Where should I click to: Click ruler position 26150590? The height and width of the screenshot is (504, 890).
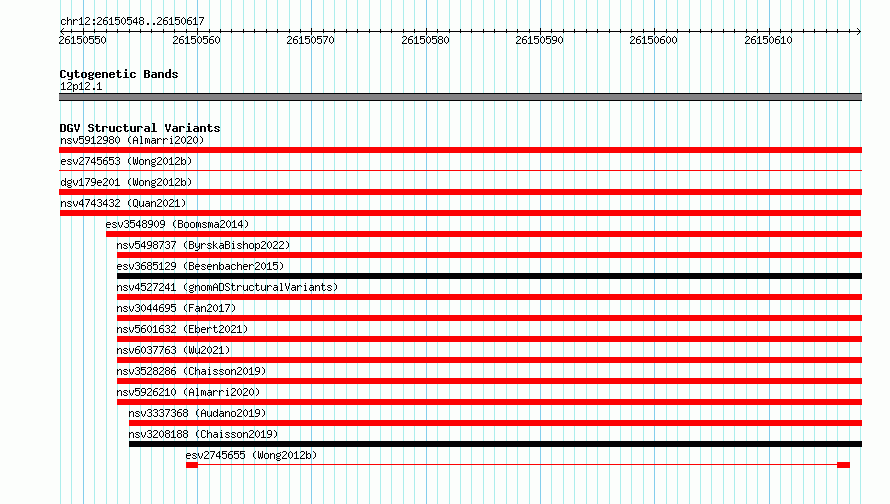click(539, 40)
